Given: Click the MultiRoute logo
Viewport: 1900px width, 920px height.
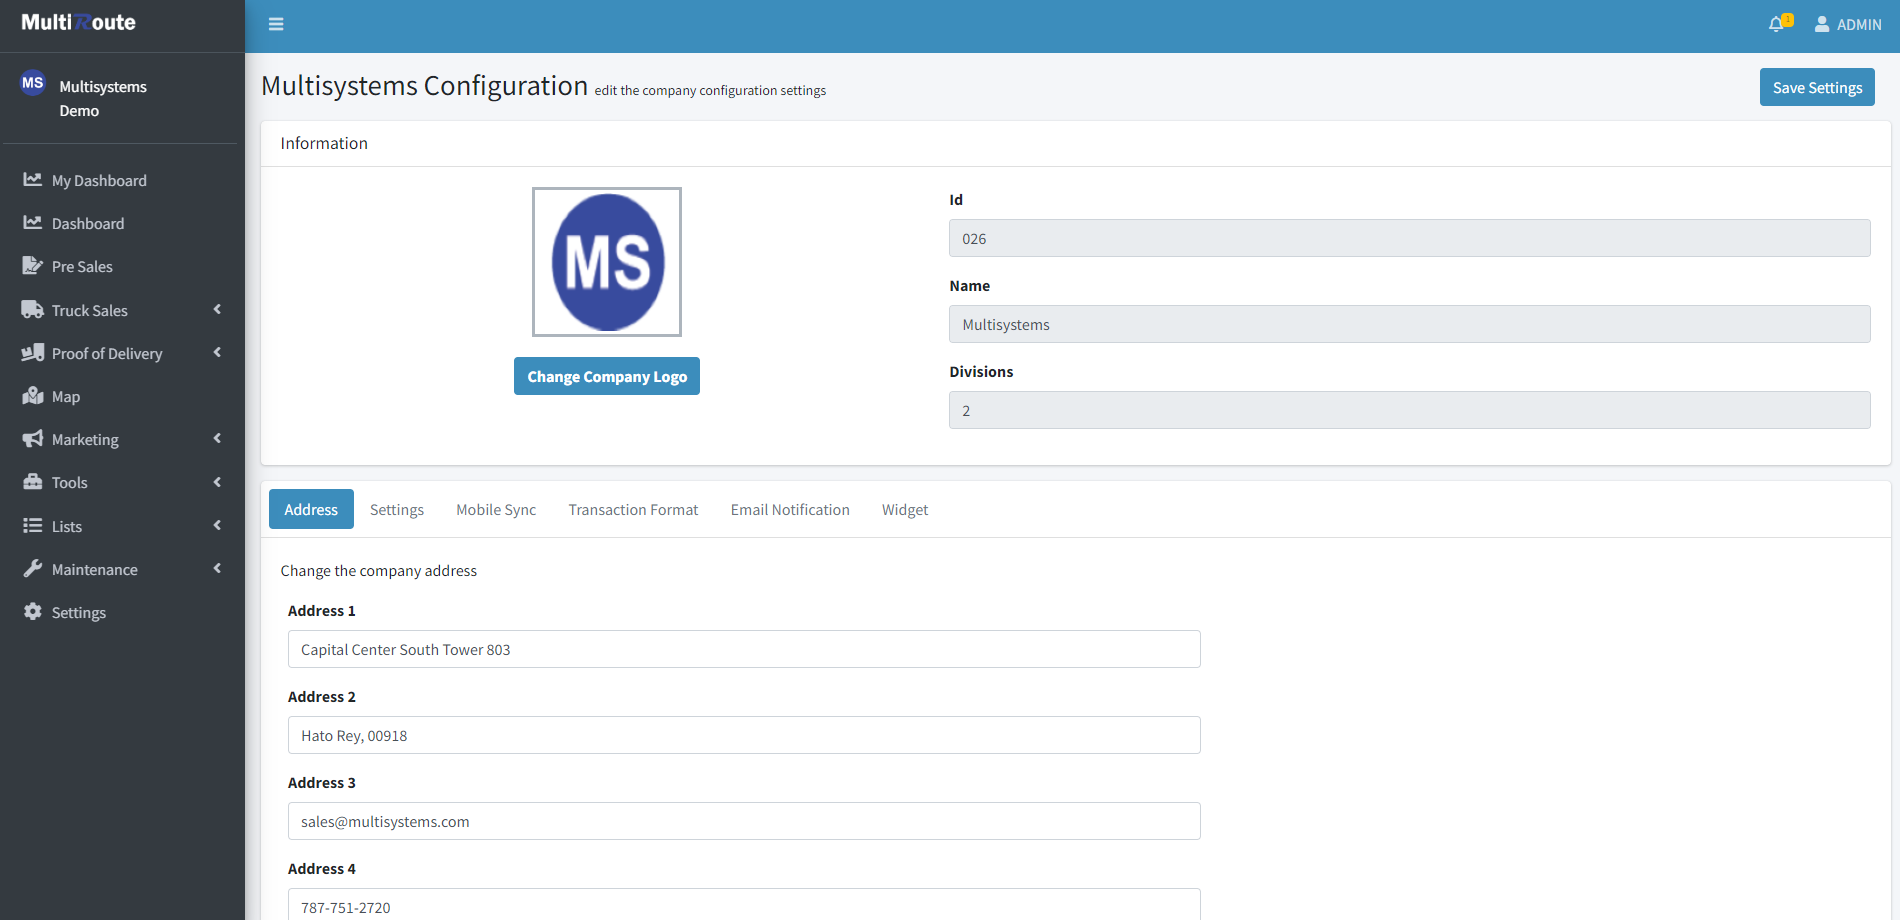Looking at the screenshot, I should [80, 21].
